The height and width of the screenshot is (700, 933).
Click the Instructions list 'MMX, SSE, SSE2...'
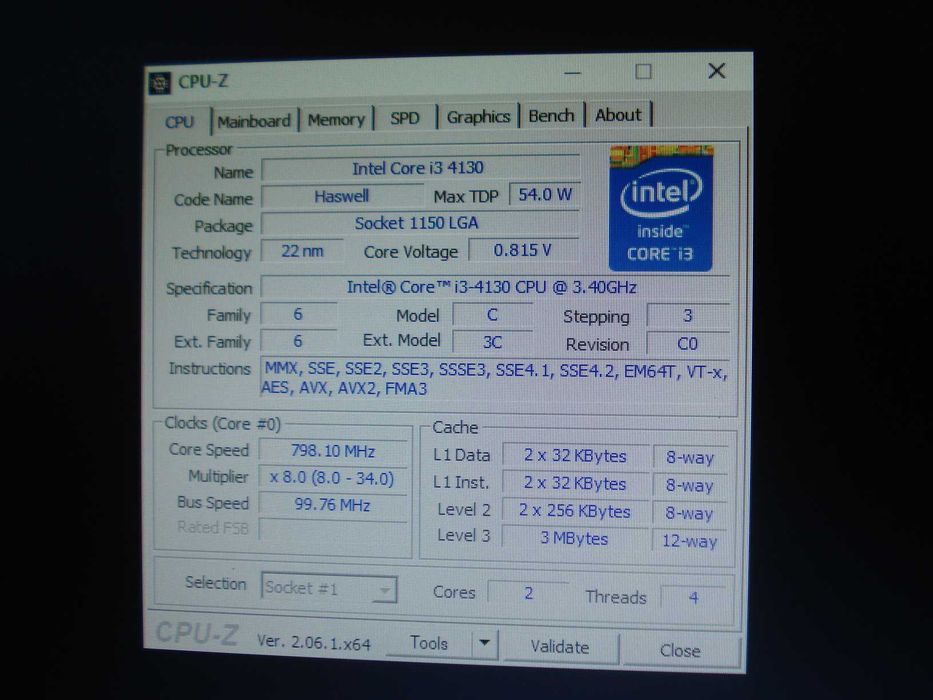495,379
